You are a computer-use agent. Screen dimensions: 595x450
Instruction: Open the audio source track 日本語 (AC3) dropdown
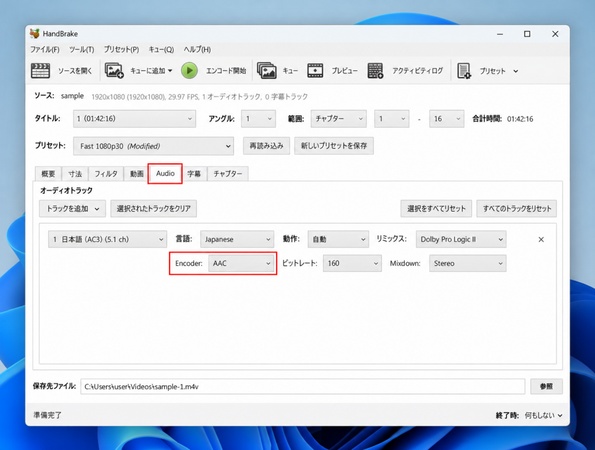point(107,239)
